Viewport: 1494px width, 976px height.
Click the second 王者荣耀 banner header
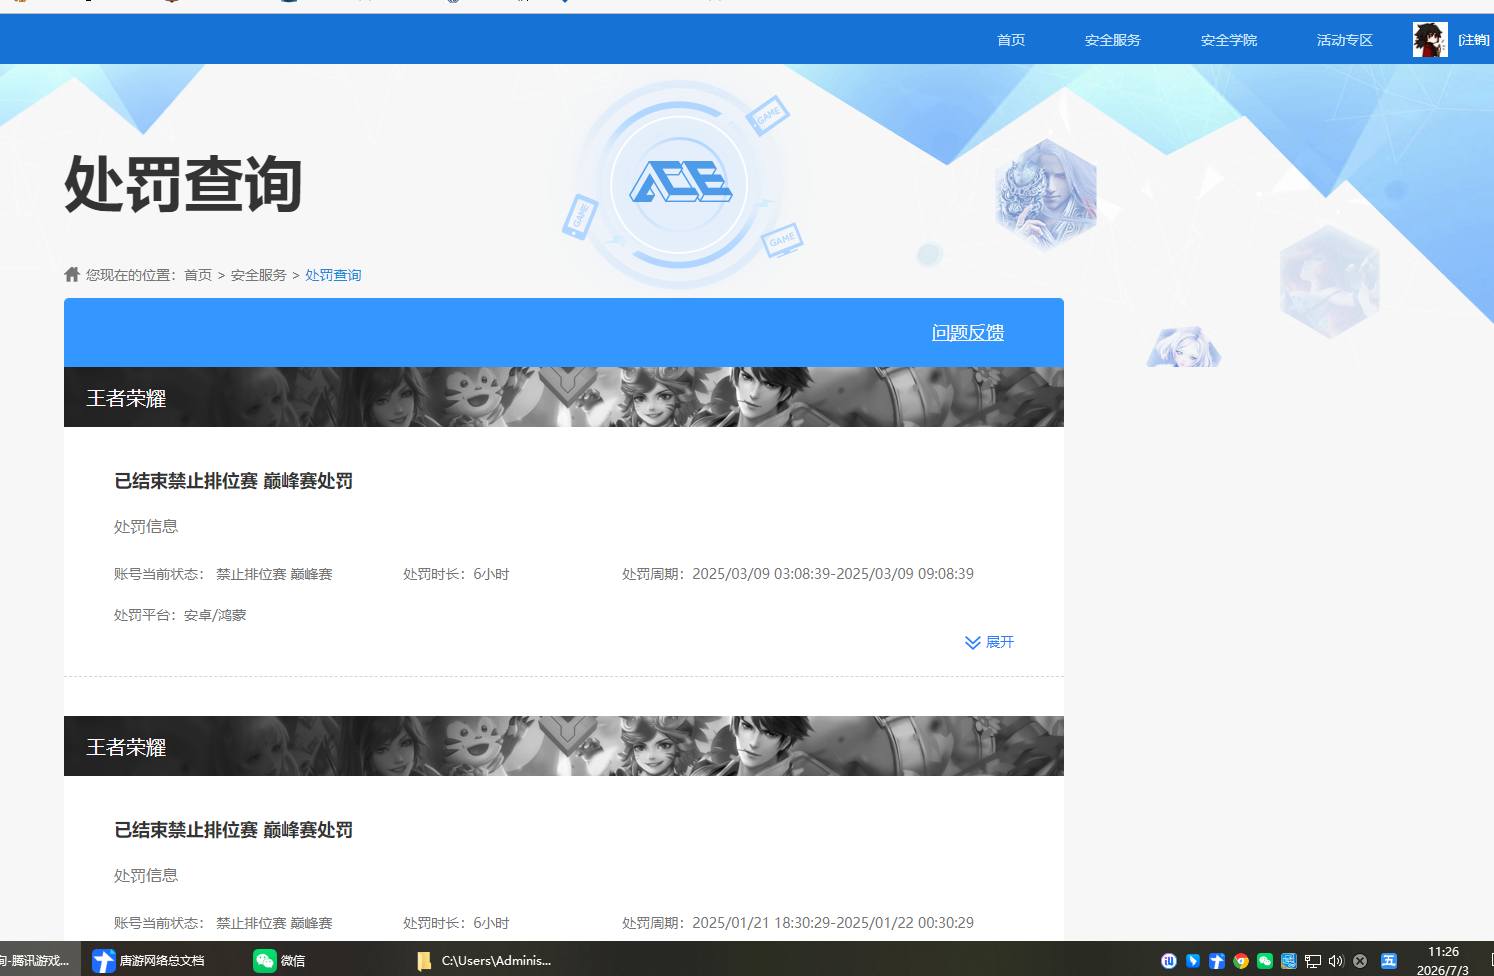(x=564, y=746)
